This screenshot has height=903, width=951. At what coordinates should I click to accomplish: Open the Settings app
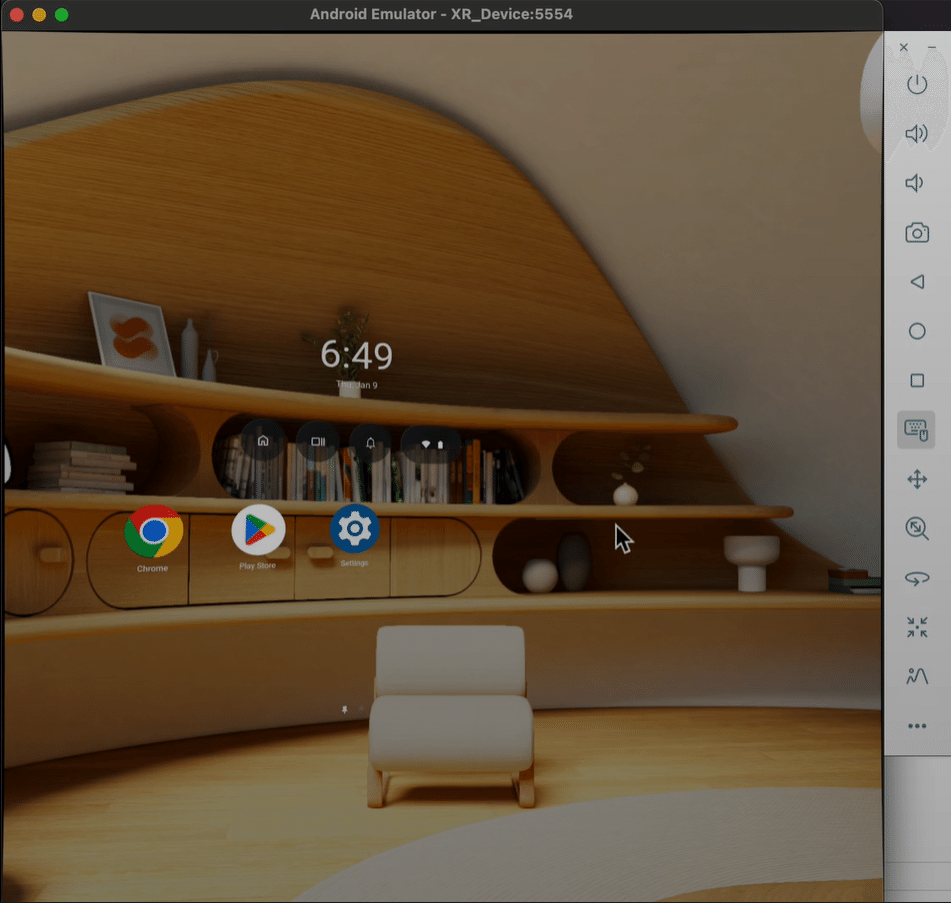pos(355,528)
